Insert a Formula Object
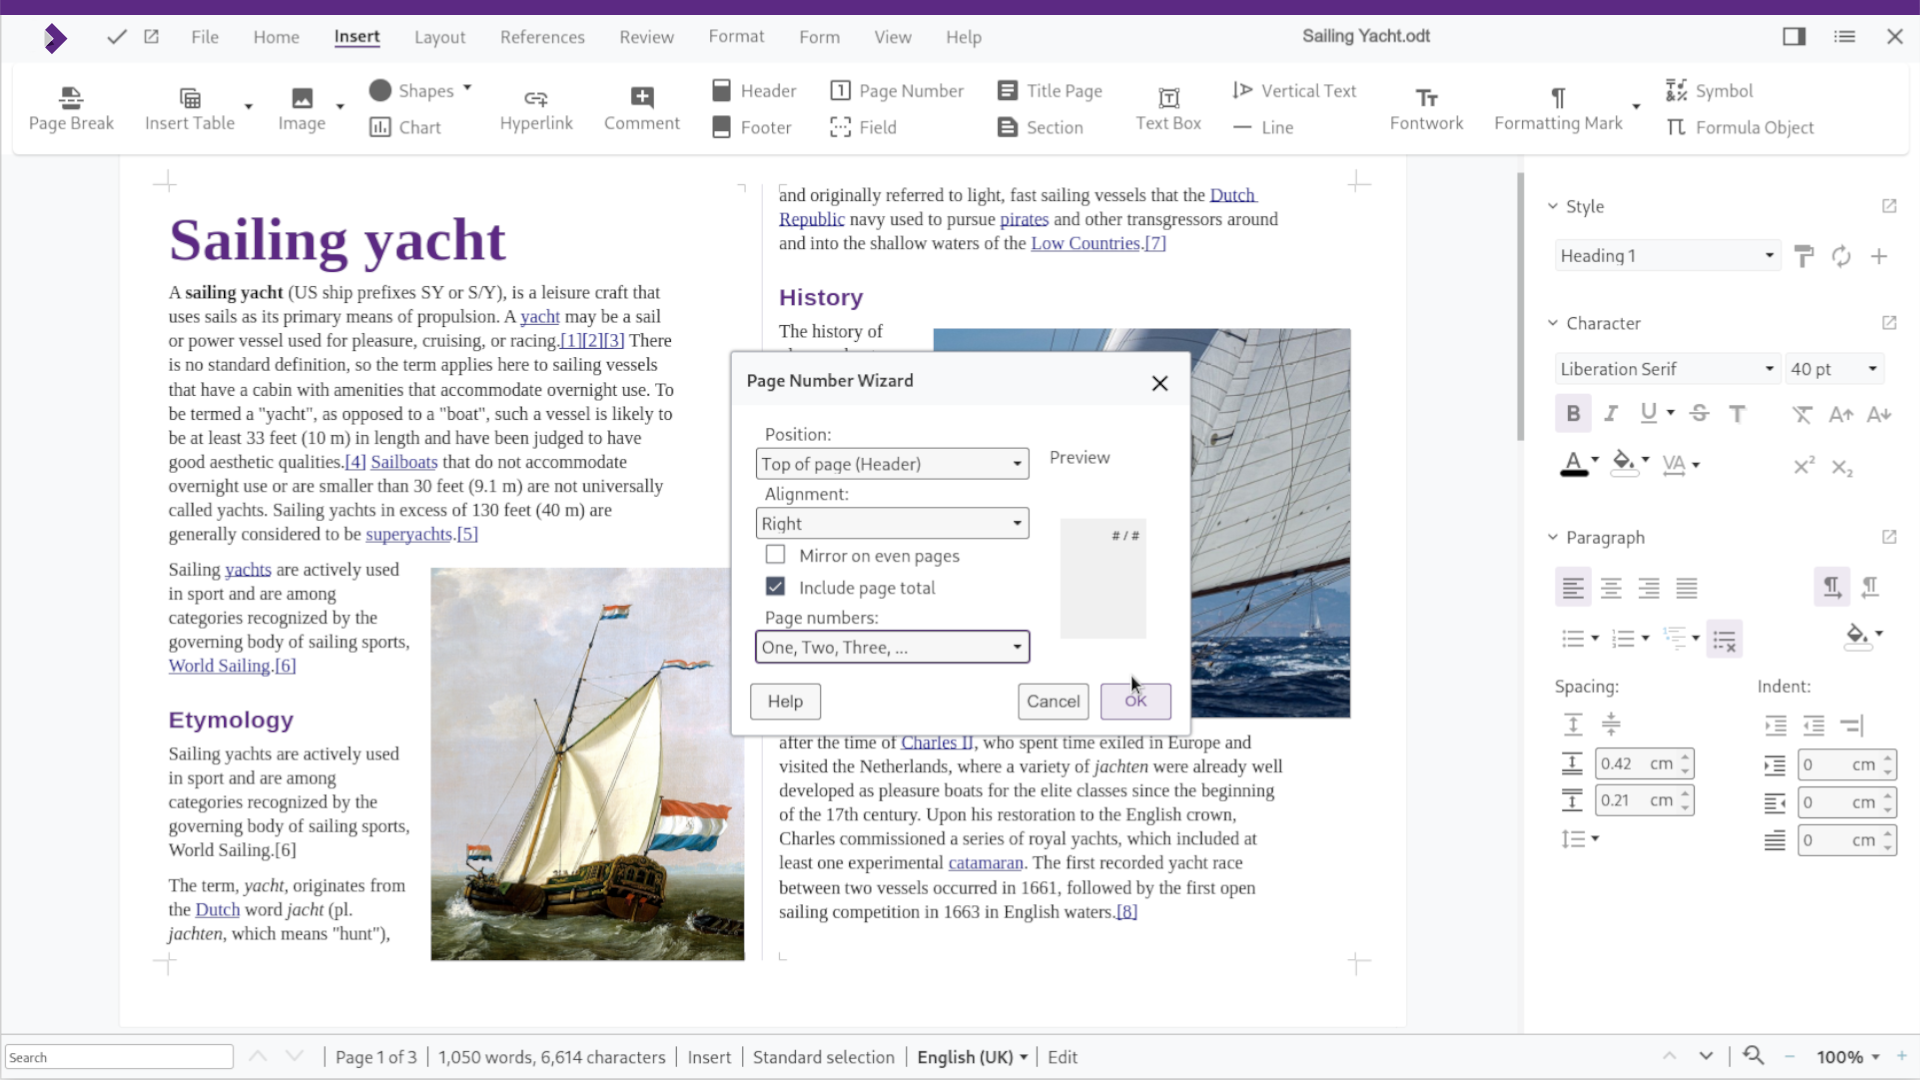This screenshot has height=1080, width=1920. [1739, 127]
